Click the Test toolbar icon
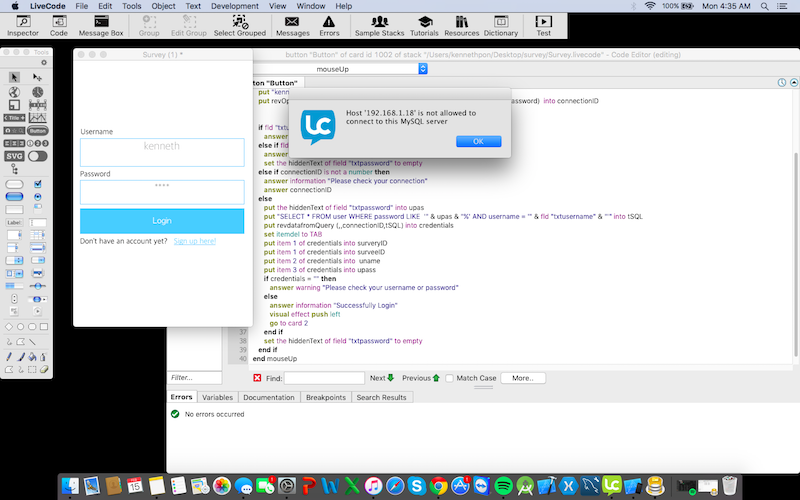Viewport: 800px width, 500px height. (544, 25)
